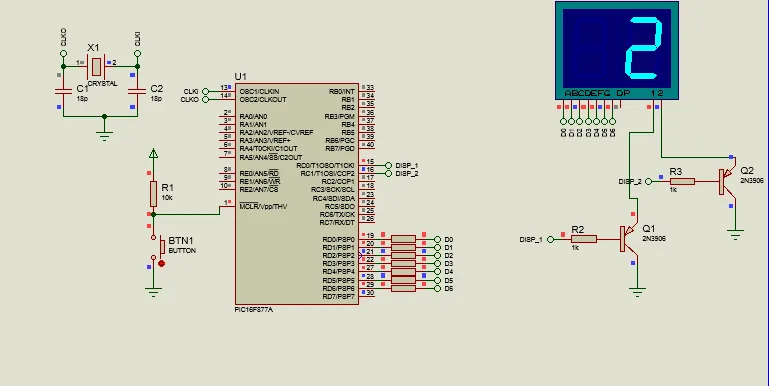Click the 'RA0/AN0' pin label

pyautogui.click(x=254, y=116)
